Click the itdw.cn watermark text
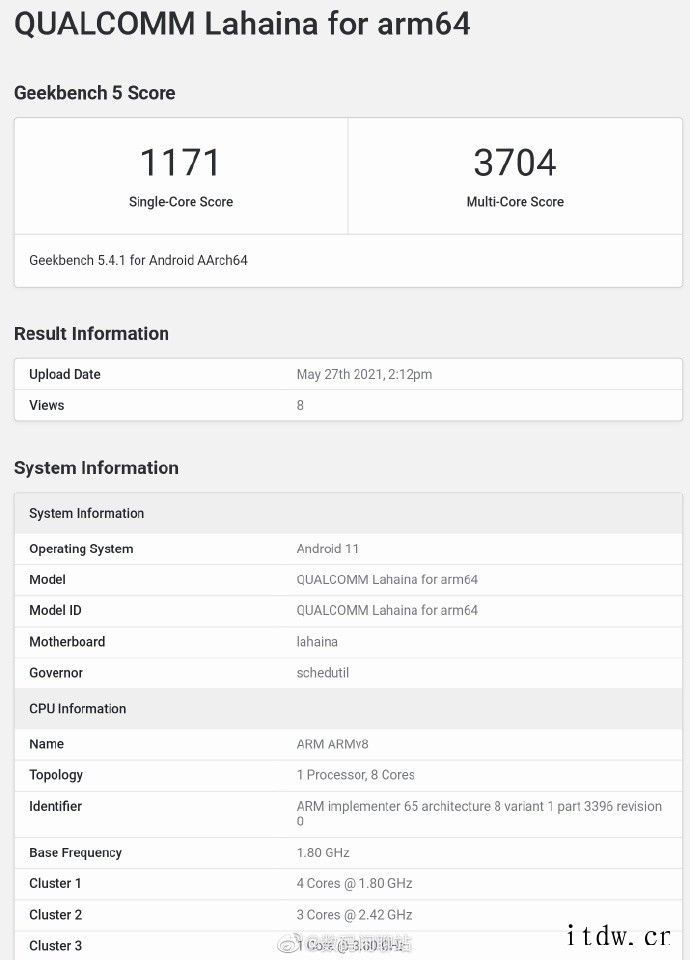 click(x=616, y=937)
